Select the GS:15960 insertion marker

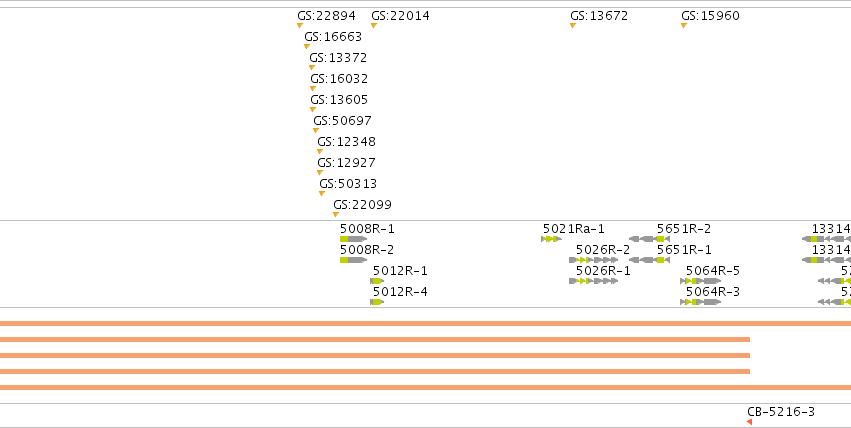(x=684, y=25)
